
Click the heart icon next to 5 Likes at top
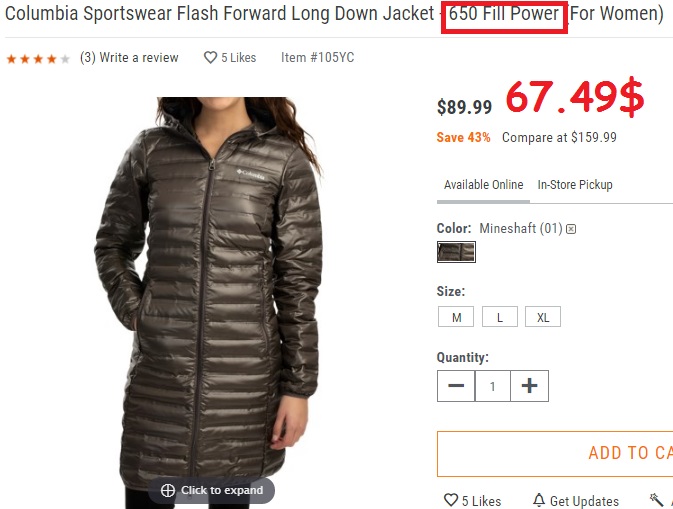pos(210,58)
